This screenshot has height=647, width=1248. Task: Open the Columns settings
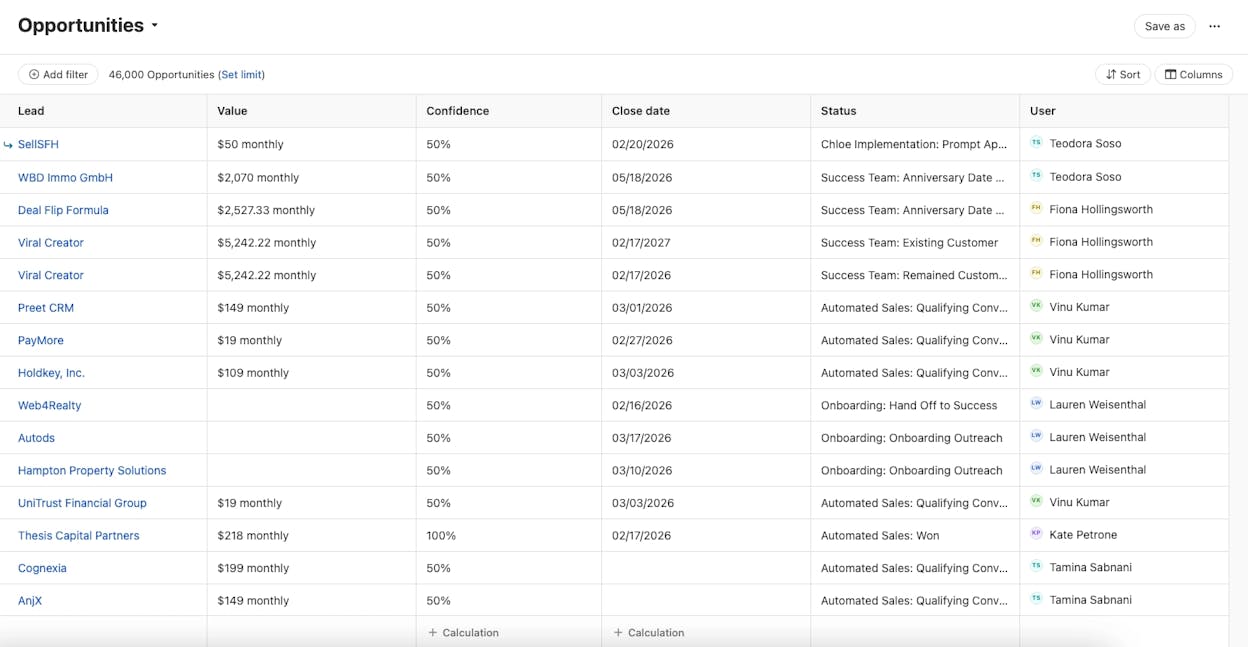tap(1194, 74)
